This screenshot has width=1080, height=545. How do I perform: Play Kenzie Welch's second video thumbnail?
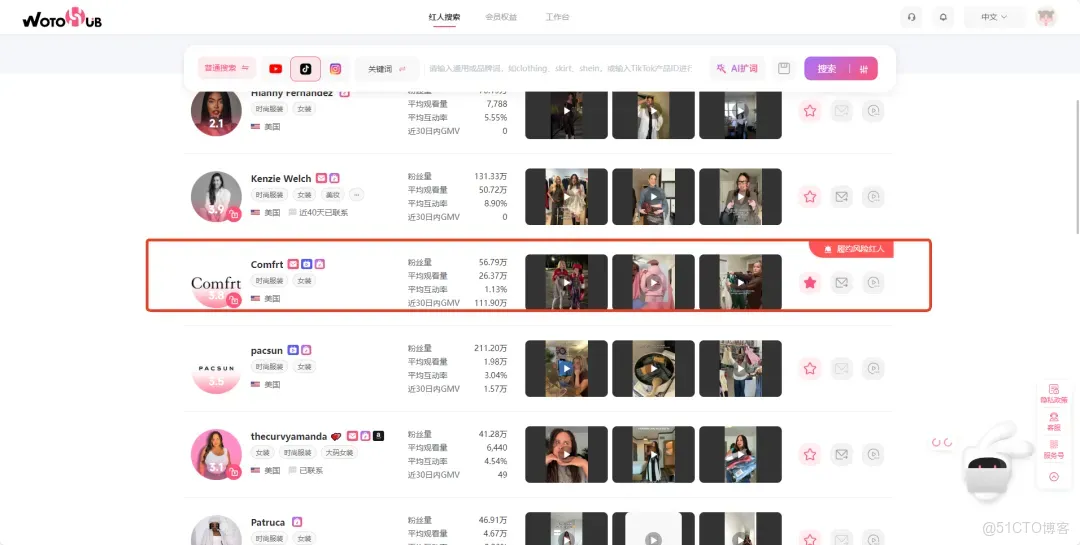click(x=653, y=196)
